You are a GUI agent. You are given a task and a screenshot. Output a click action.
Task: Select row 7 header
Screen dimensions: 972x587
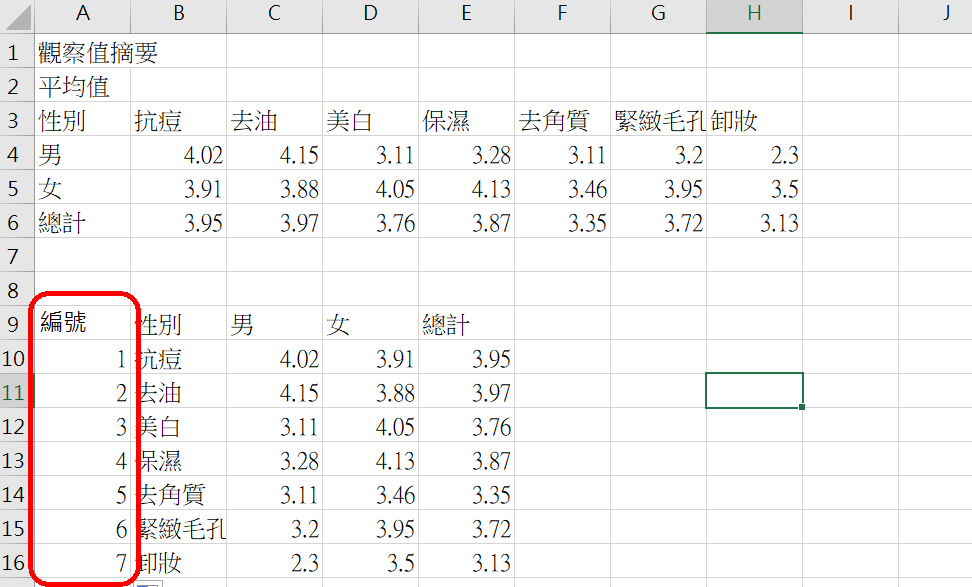[15, 256]
